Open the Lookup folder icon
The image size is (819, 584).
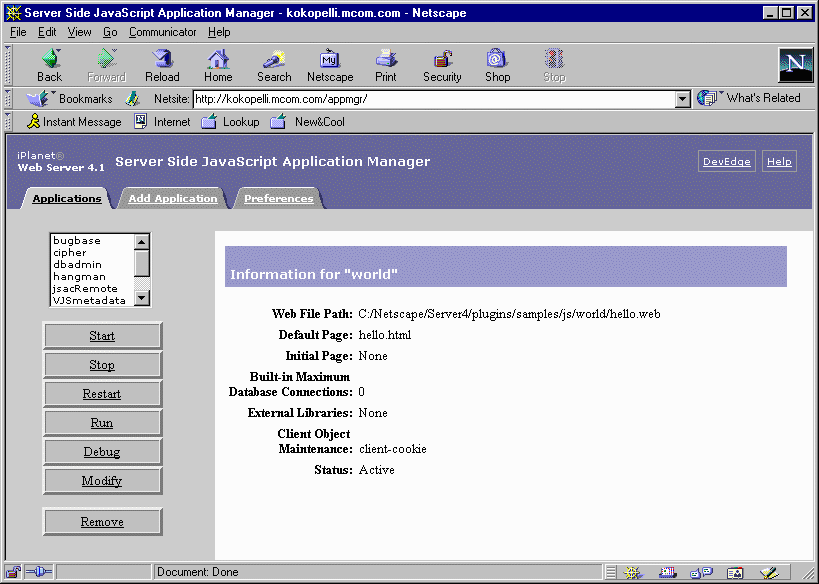209,121
